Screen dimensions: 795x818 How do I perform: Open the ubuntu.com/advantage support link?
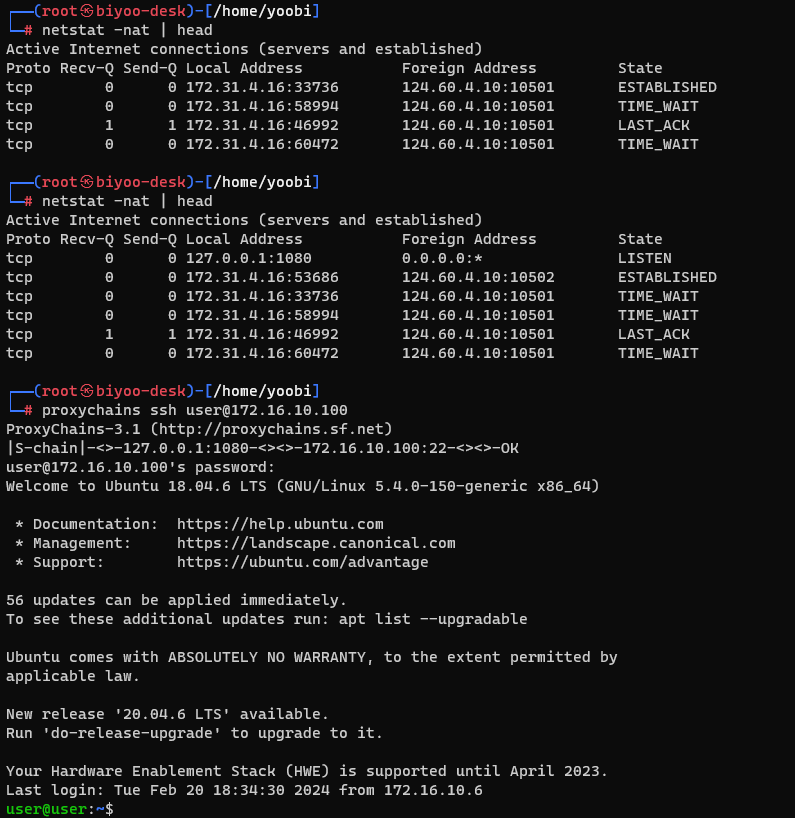[x=302, y=562]
